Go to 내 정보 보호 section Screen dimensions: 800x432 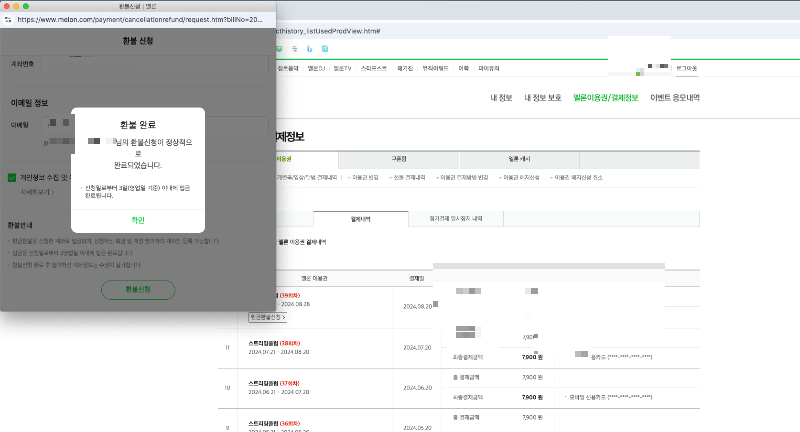pyautogui.click(x=543, y=97)
